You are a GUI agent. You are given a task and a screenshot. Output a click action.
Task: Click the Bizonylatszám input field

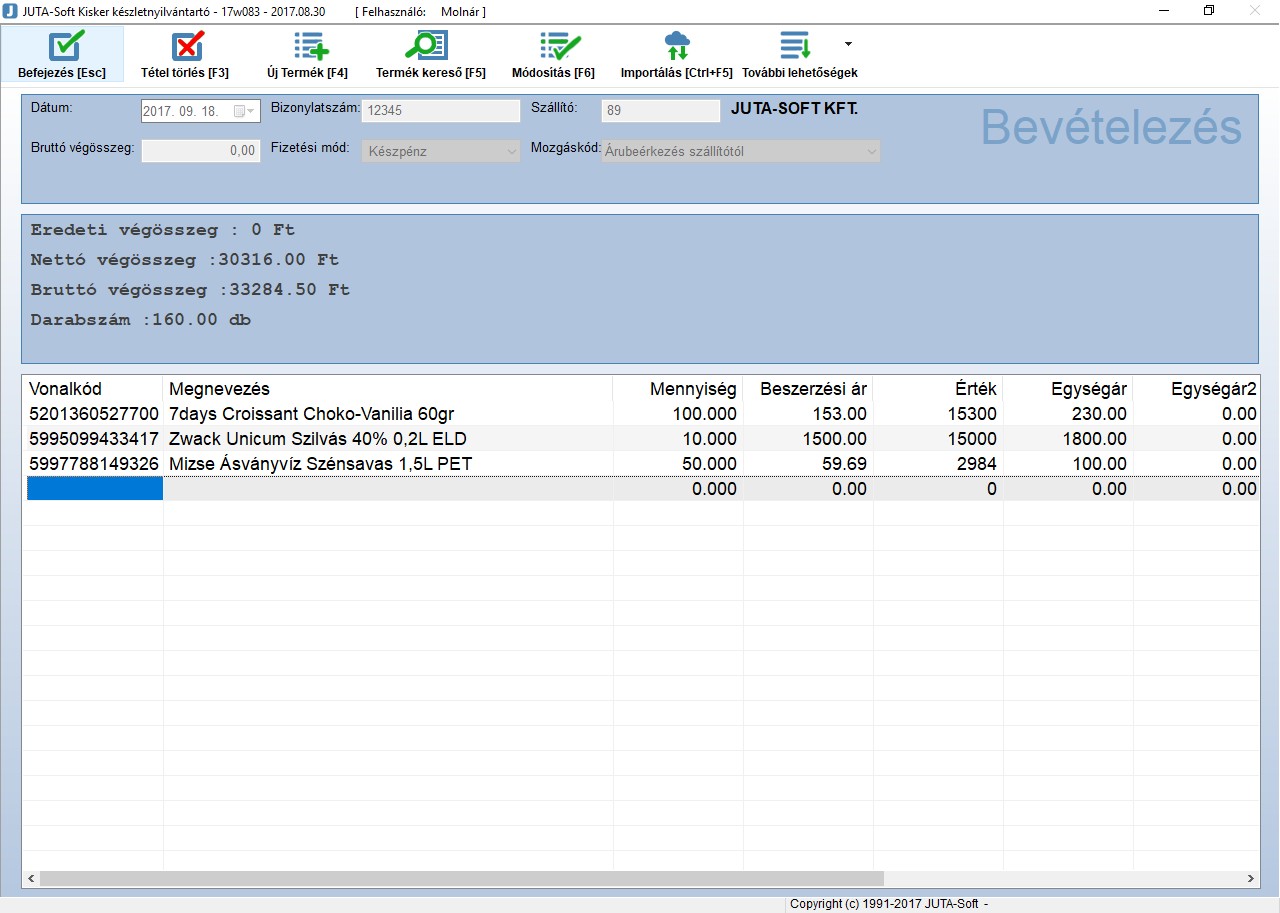pyautogui.click(x=440, y=111)
